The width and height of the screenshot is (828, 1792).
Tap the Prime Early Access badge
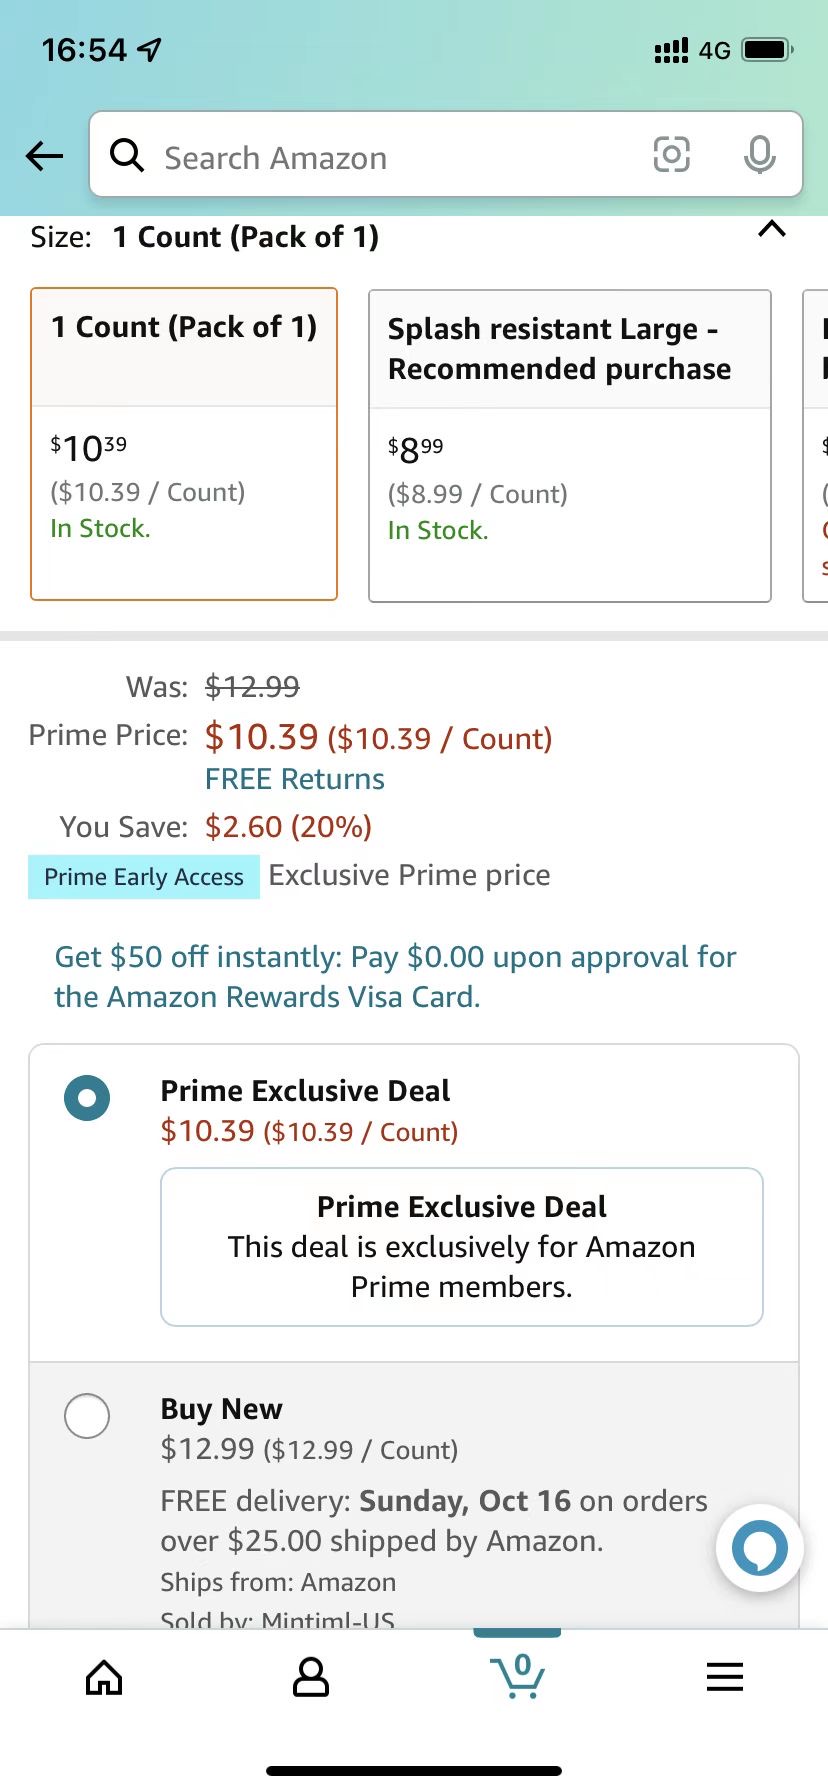(x=144, y=877)
